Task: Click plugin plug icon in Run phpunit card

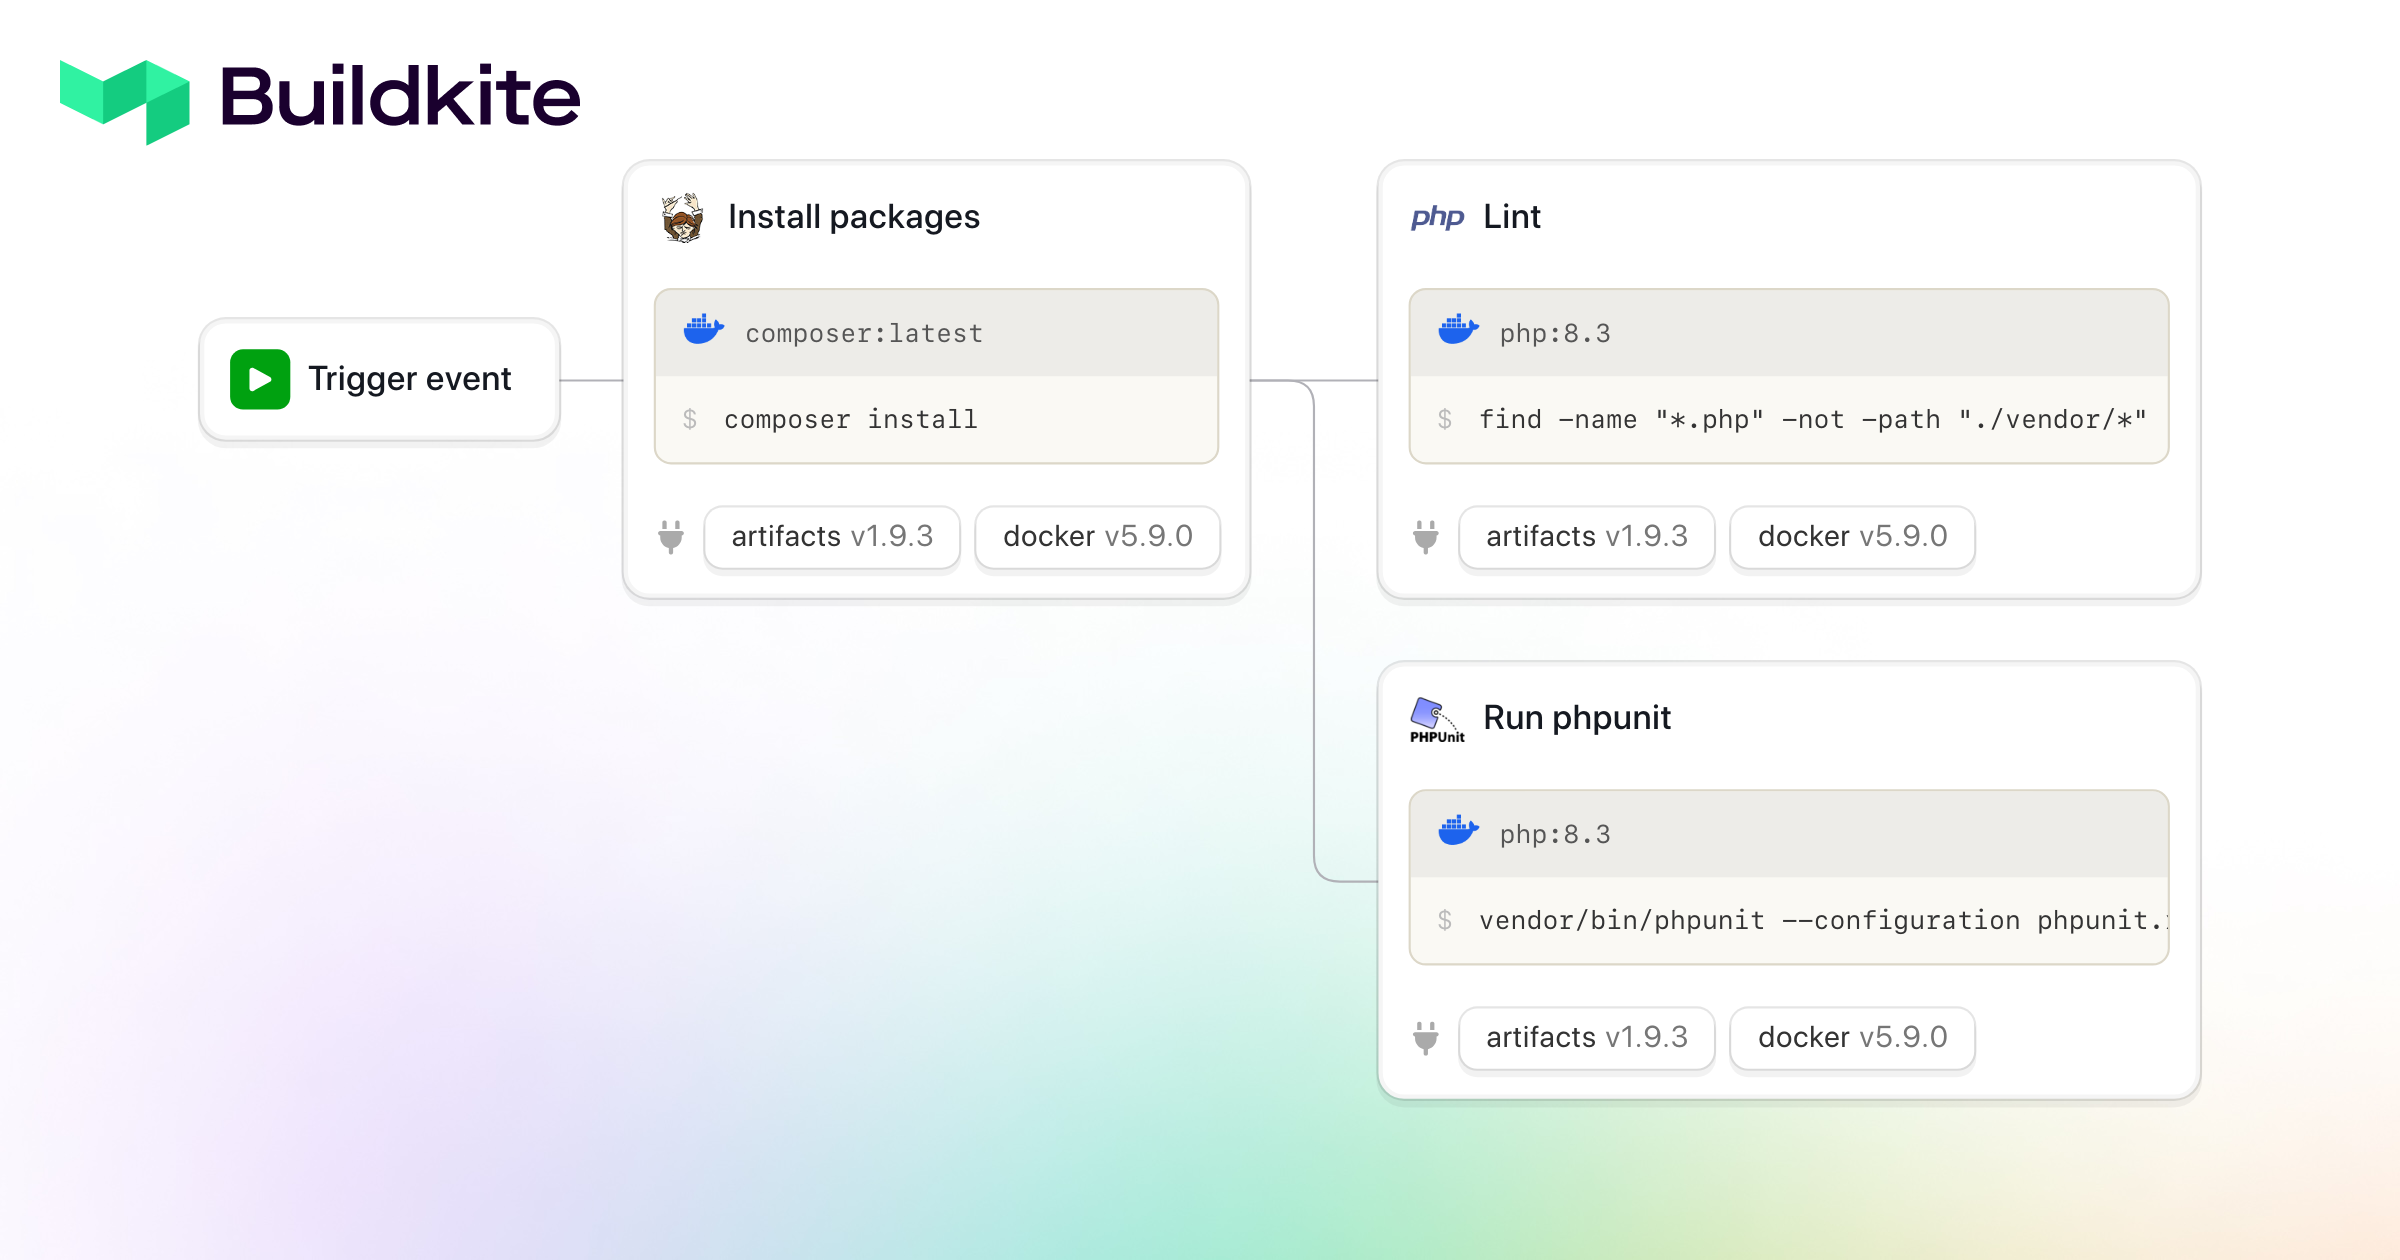Action: click(1426, 1038)
